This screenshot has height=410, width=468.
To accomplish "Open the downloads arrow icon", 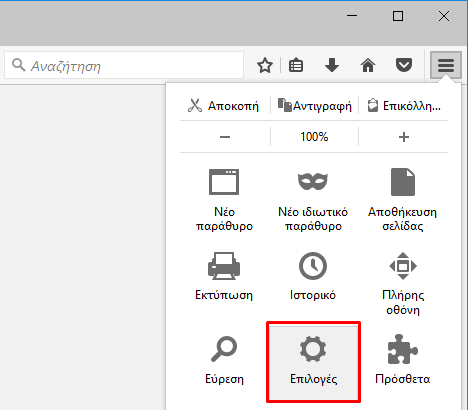I will (332, 65).
